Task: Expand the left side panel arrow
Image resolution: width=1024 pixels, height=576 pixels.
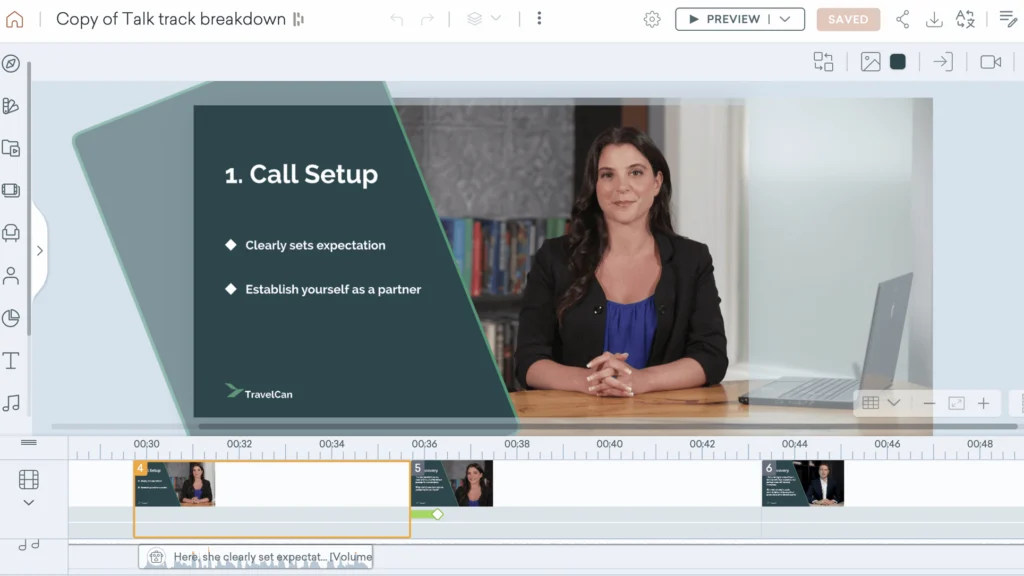Action: click(x=40, y=250)
